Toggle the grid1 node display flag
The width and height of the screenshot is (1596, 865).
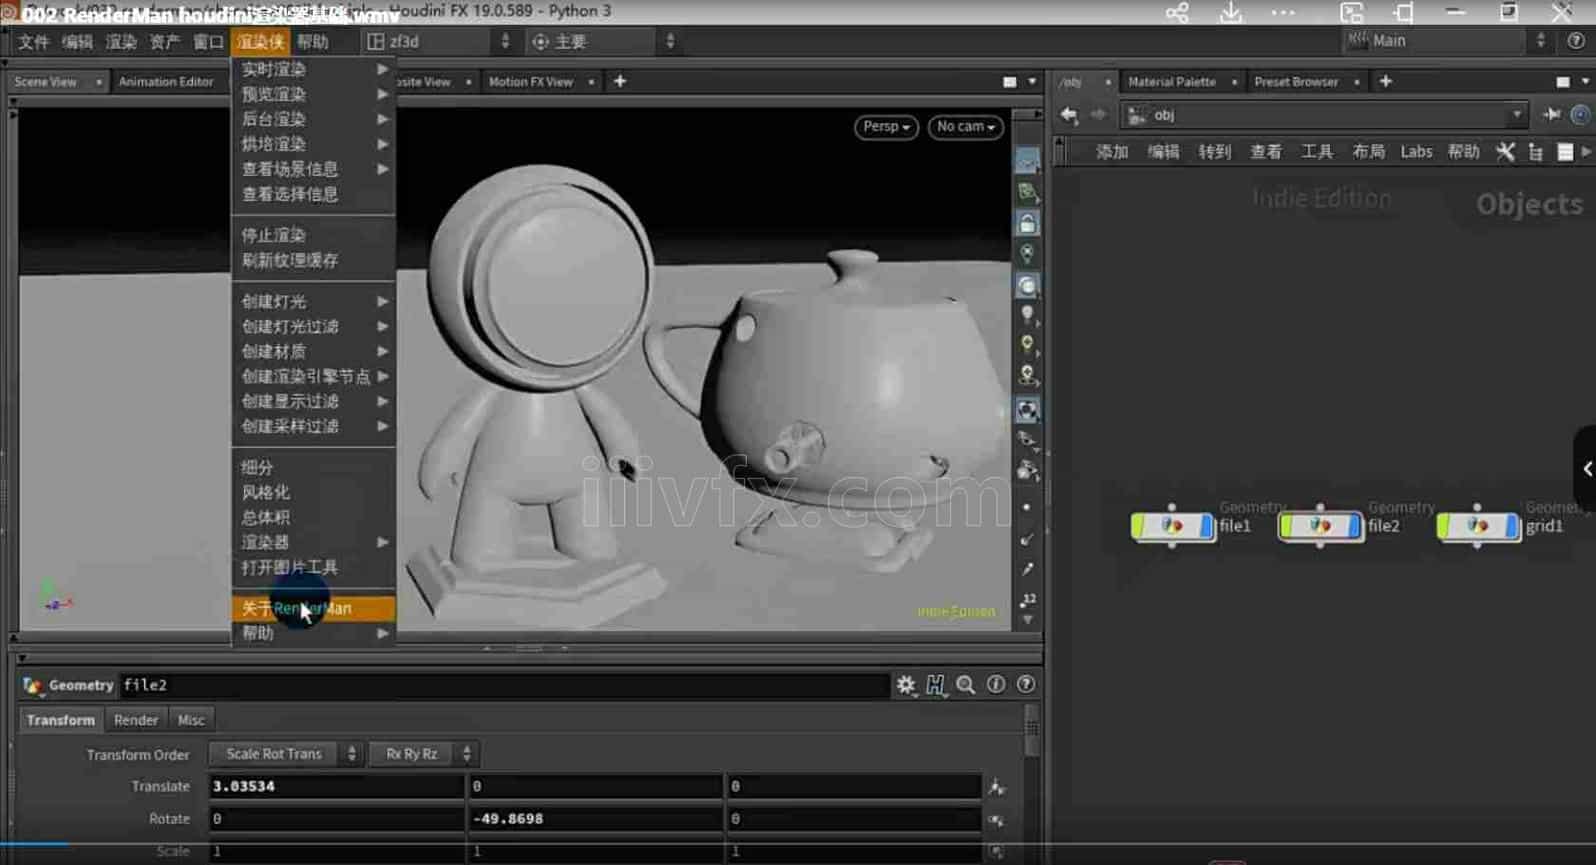[x=1512, y=525]
